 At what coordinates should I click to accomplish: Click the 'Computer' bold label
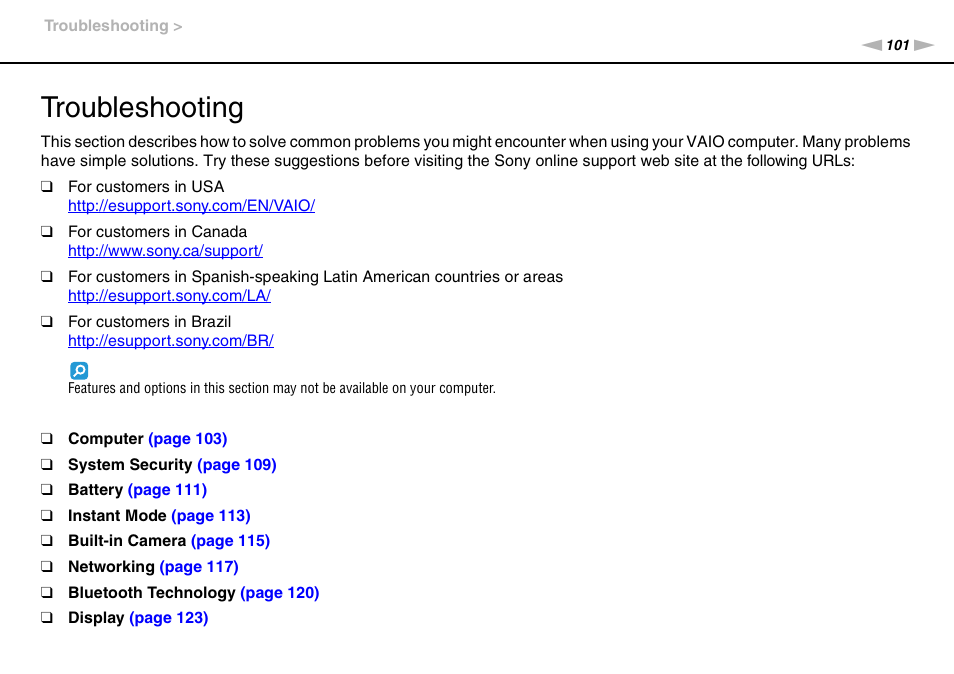106,439
